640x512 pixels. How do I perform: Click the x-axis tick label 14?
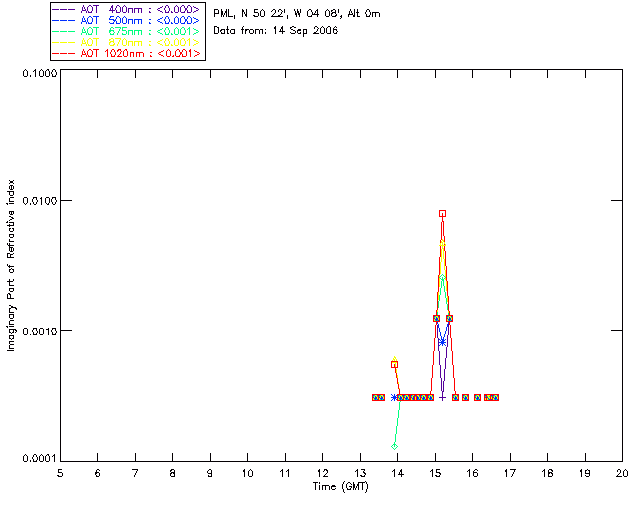click(x=398, y=474)
